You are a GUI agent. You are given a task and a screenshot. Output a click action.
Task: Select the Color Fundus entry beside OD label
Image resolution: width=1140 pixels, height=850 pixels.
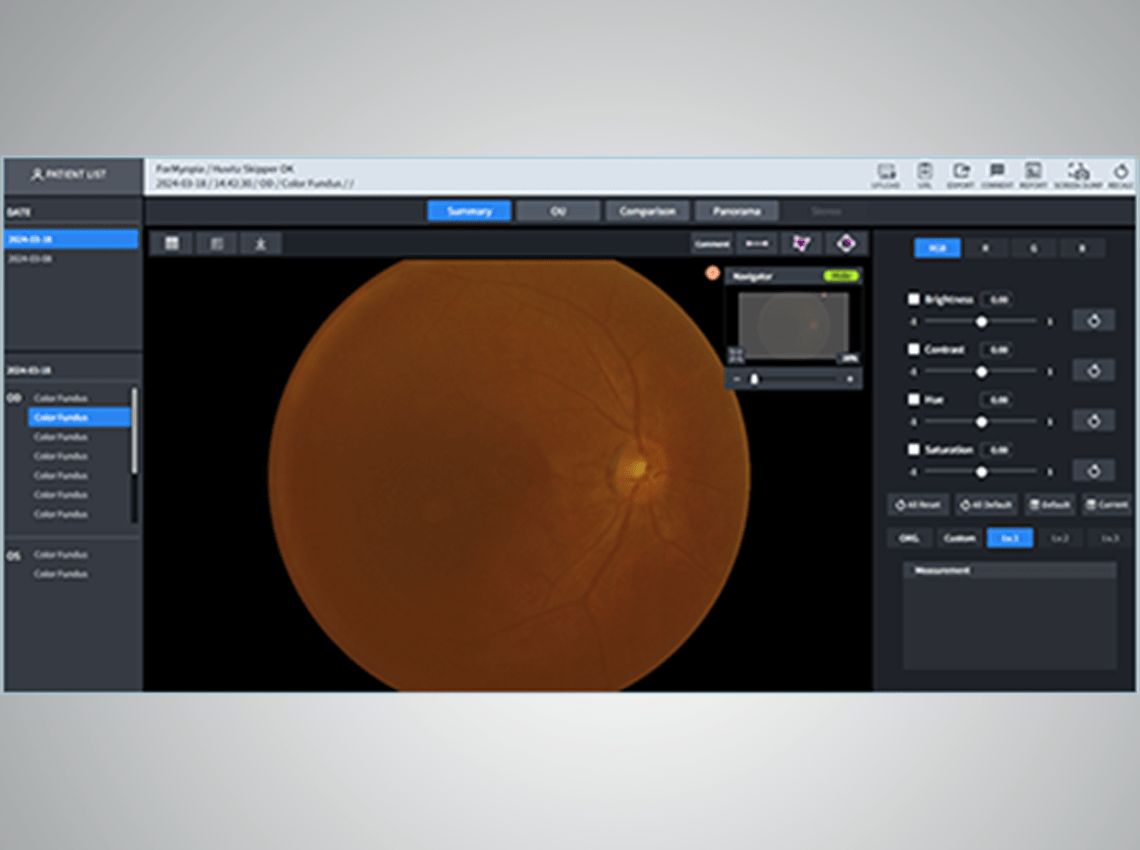point(60,398)
